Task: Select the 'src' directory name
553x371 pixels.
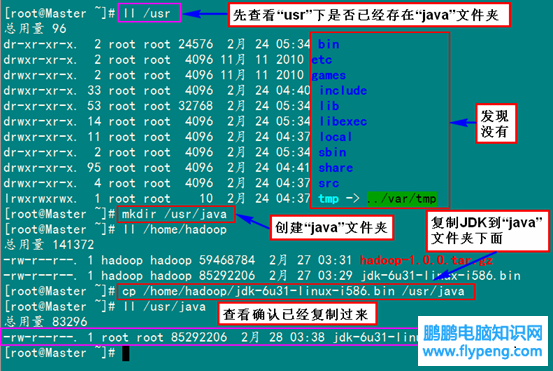Action: pos(328,183)
